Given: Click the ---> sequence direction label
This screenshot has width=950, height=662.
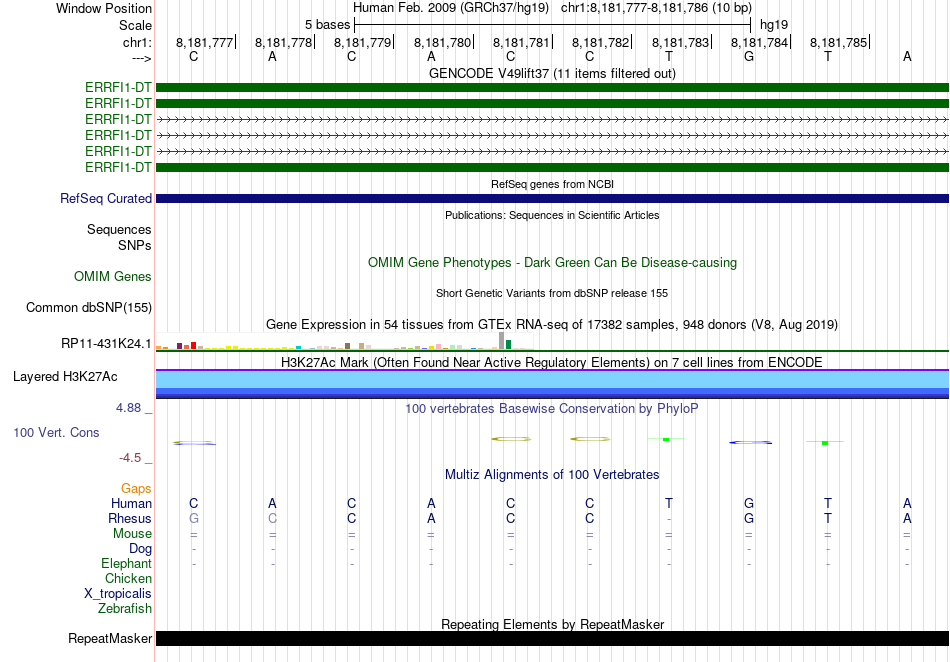Looking at the screenshot, I should [141, 58].
